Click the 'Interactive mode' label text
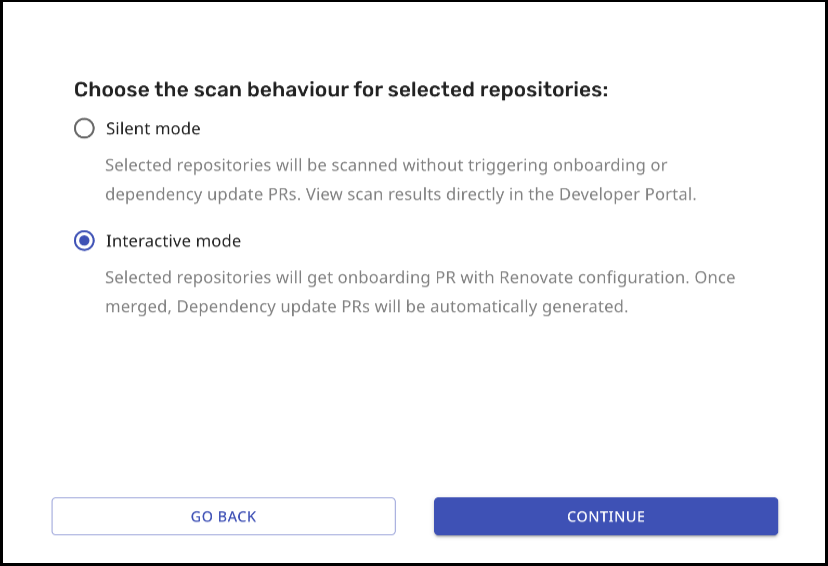Viewport: 828px width, 566px height. (173, 241)
